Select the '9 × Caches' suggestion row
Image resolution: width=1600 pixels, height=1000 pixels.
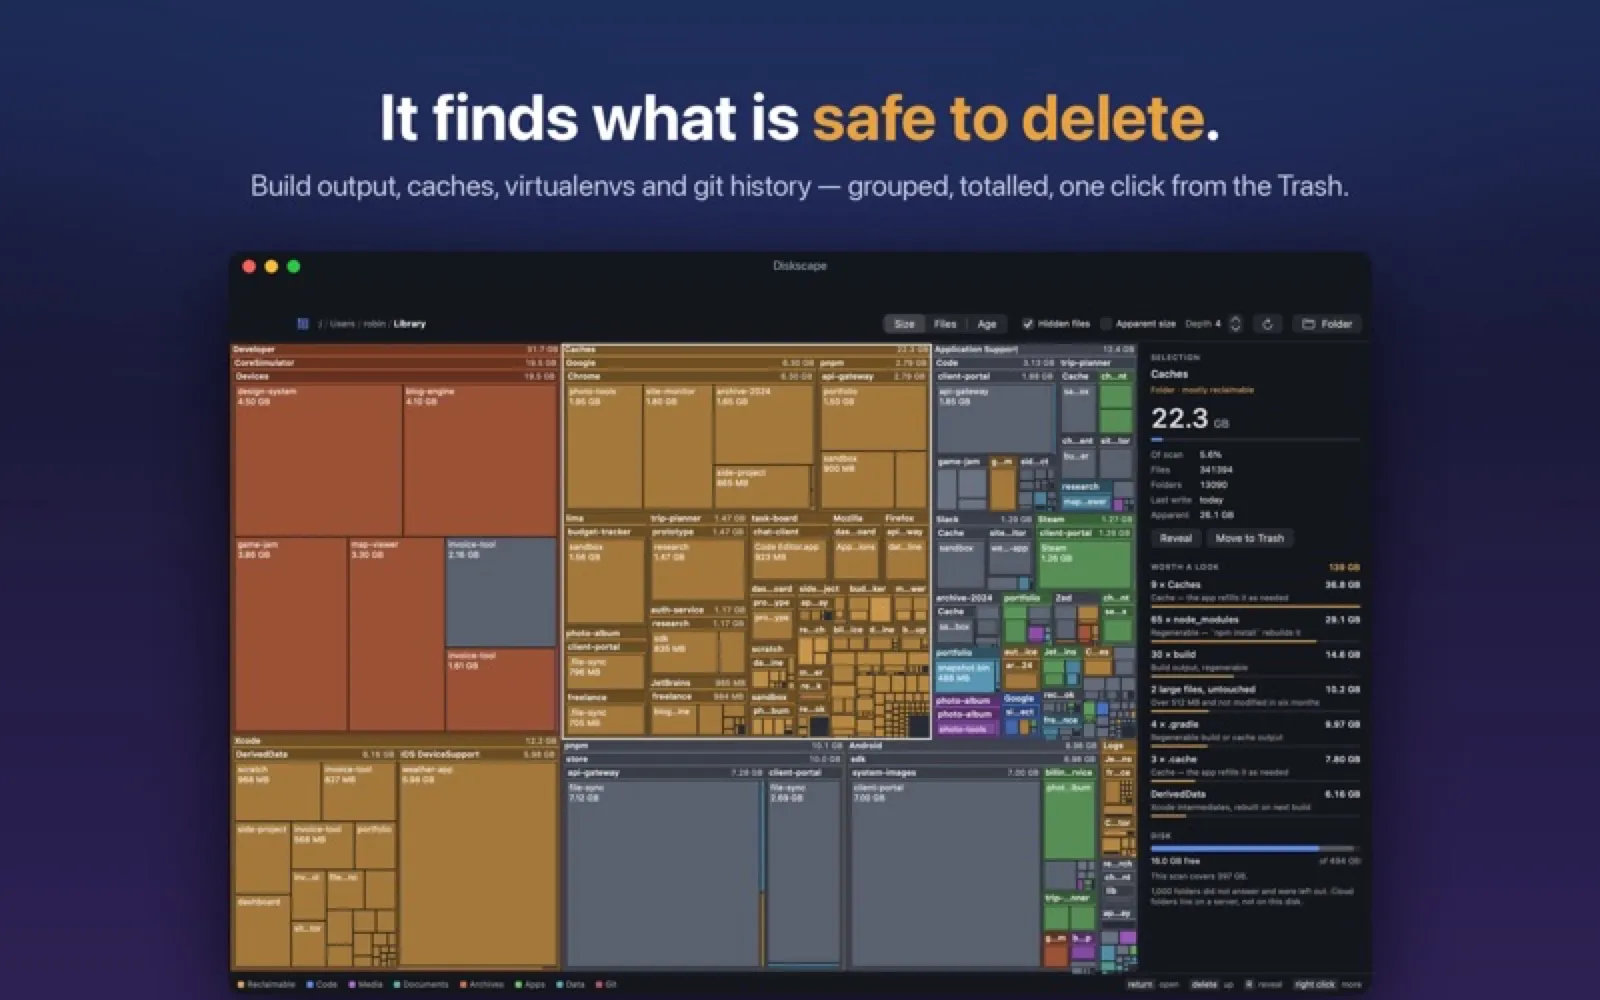pyautogui.click(x=1255, y=592)
